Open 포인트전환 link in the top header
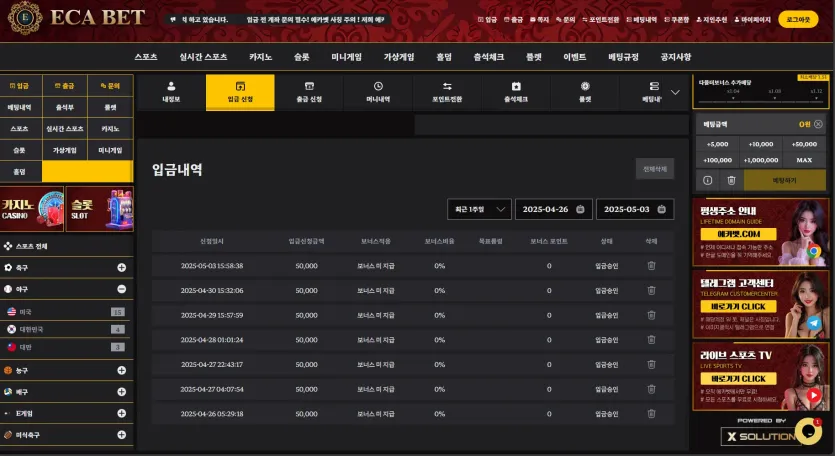This screenshot has width=835, height=456. point(601,20)
